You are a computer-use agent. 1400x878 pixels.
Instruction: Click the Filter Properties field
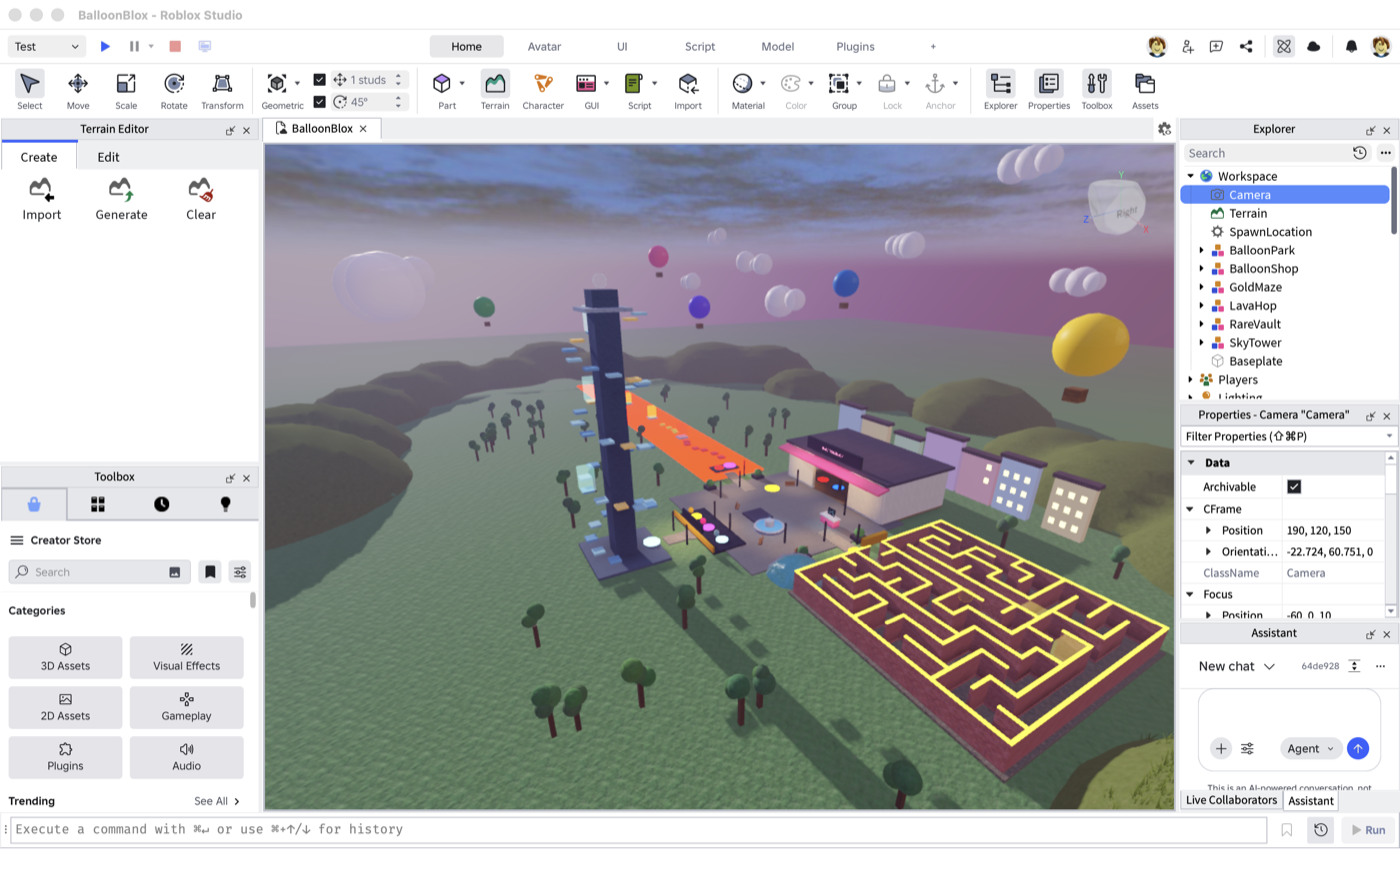[x=1289, y=436]
